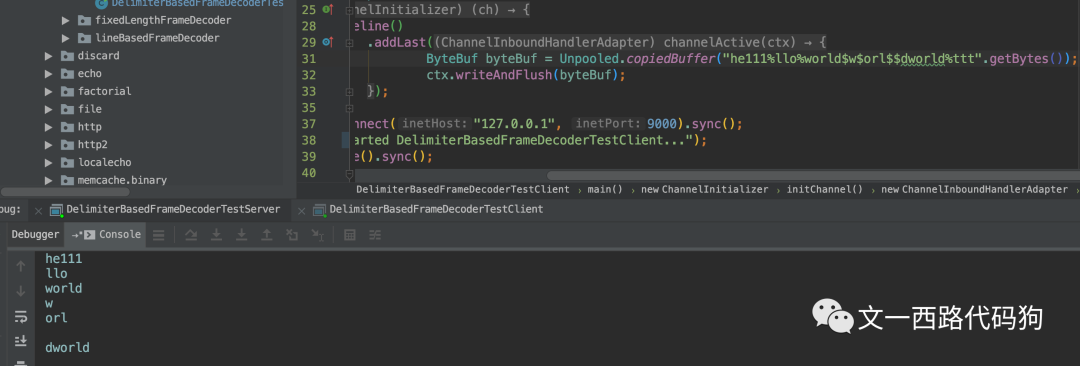
Task: Expand the memcache.binary package node
Action: pyautogui.click(x=49, y=181)
